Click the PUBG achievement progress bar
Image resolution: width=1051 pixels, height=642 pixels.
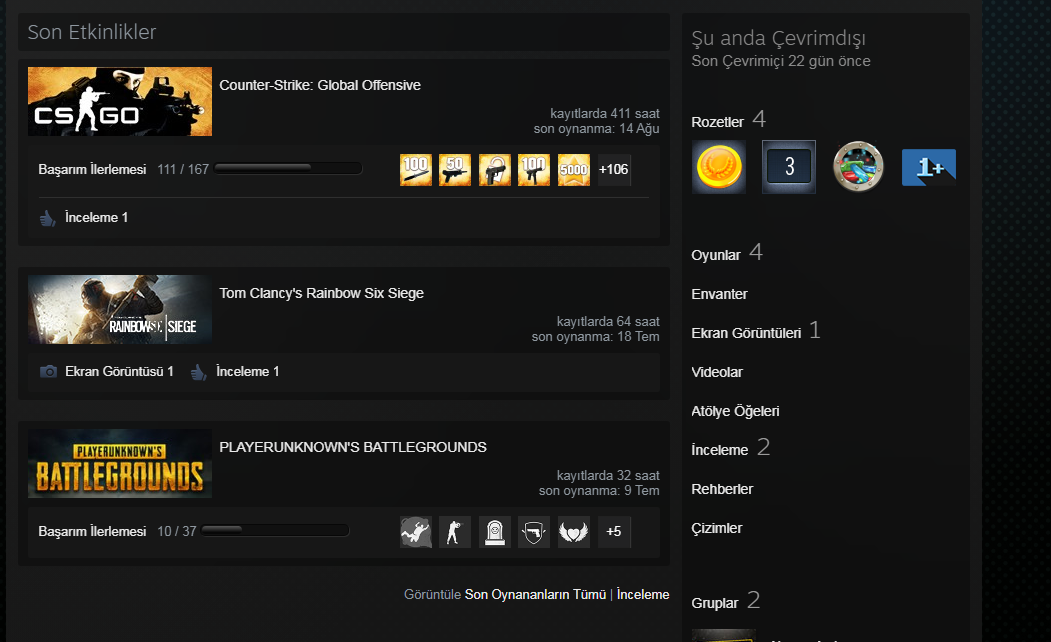pos(275,530)
